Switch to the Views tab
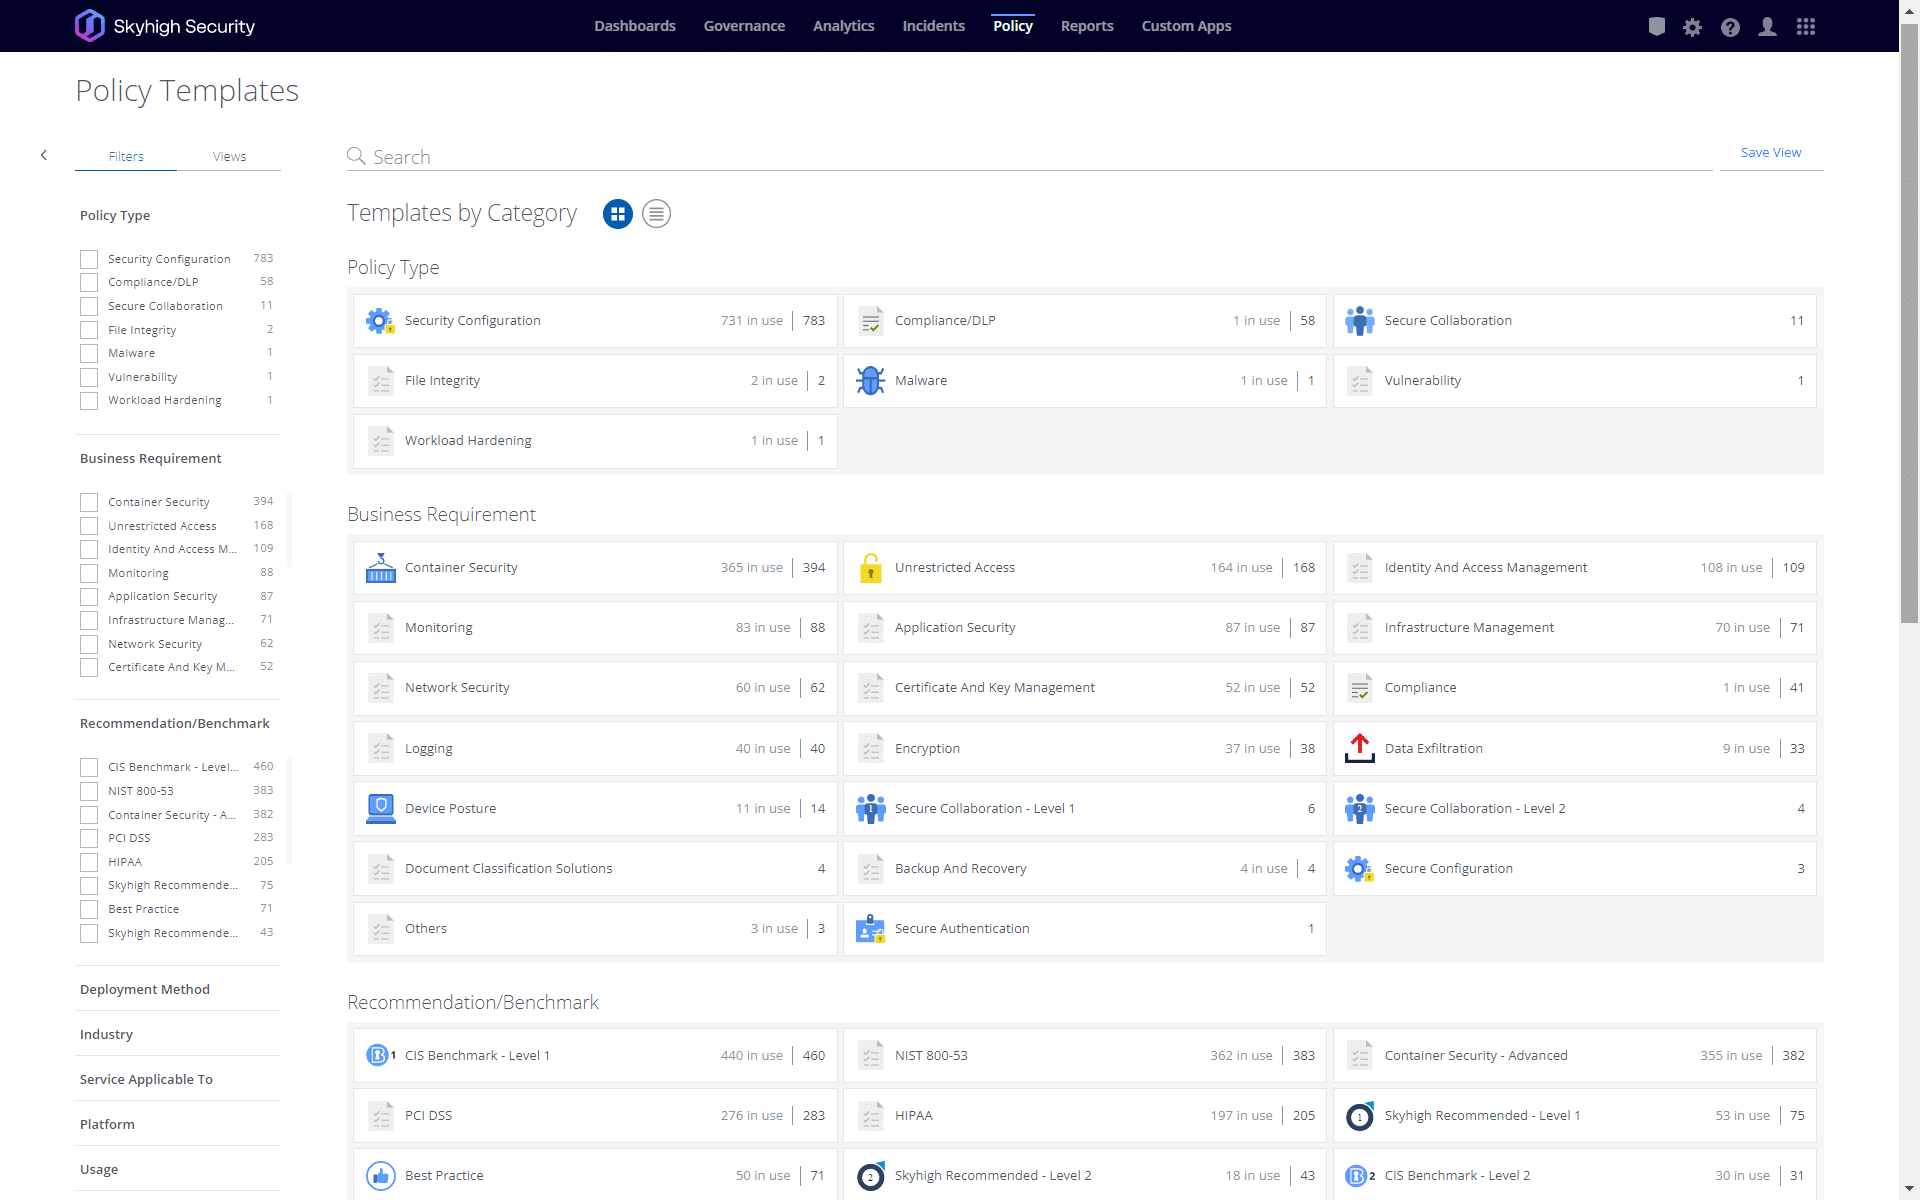The width and height of the screenshot is (1920, 1200). pos(229,157)
